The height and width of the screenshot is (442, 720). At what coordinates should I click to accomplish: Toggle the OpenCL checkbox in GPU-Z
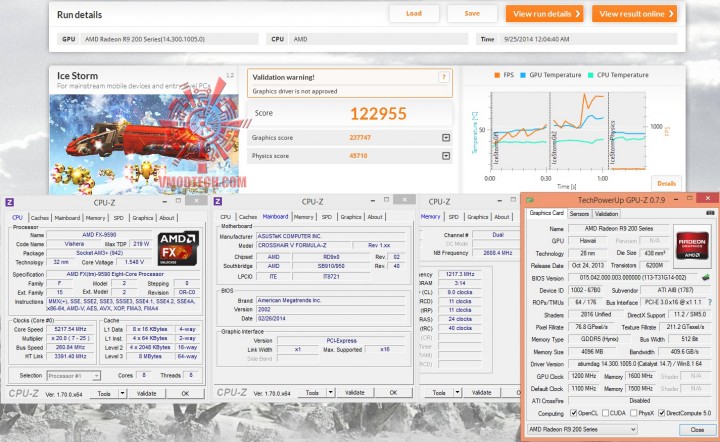pos(573,413)
